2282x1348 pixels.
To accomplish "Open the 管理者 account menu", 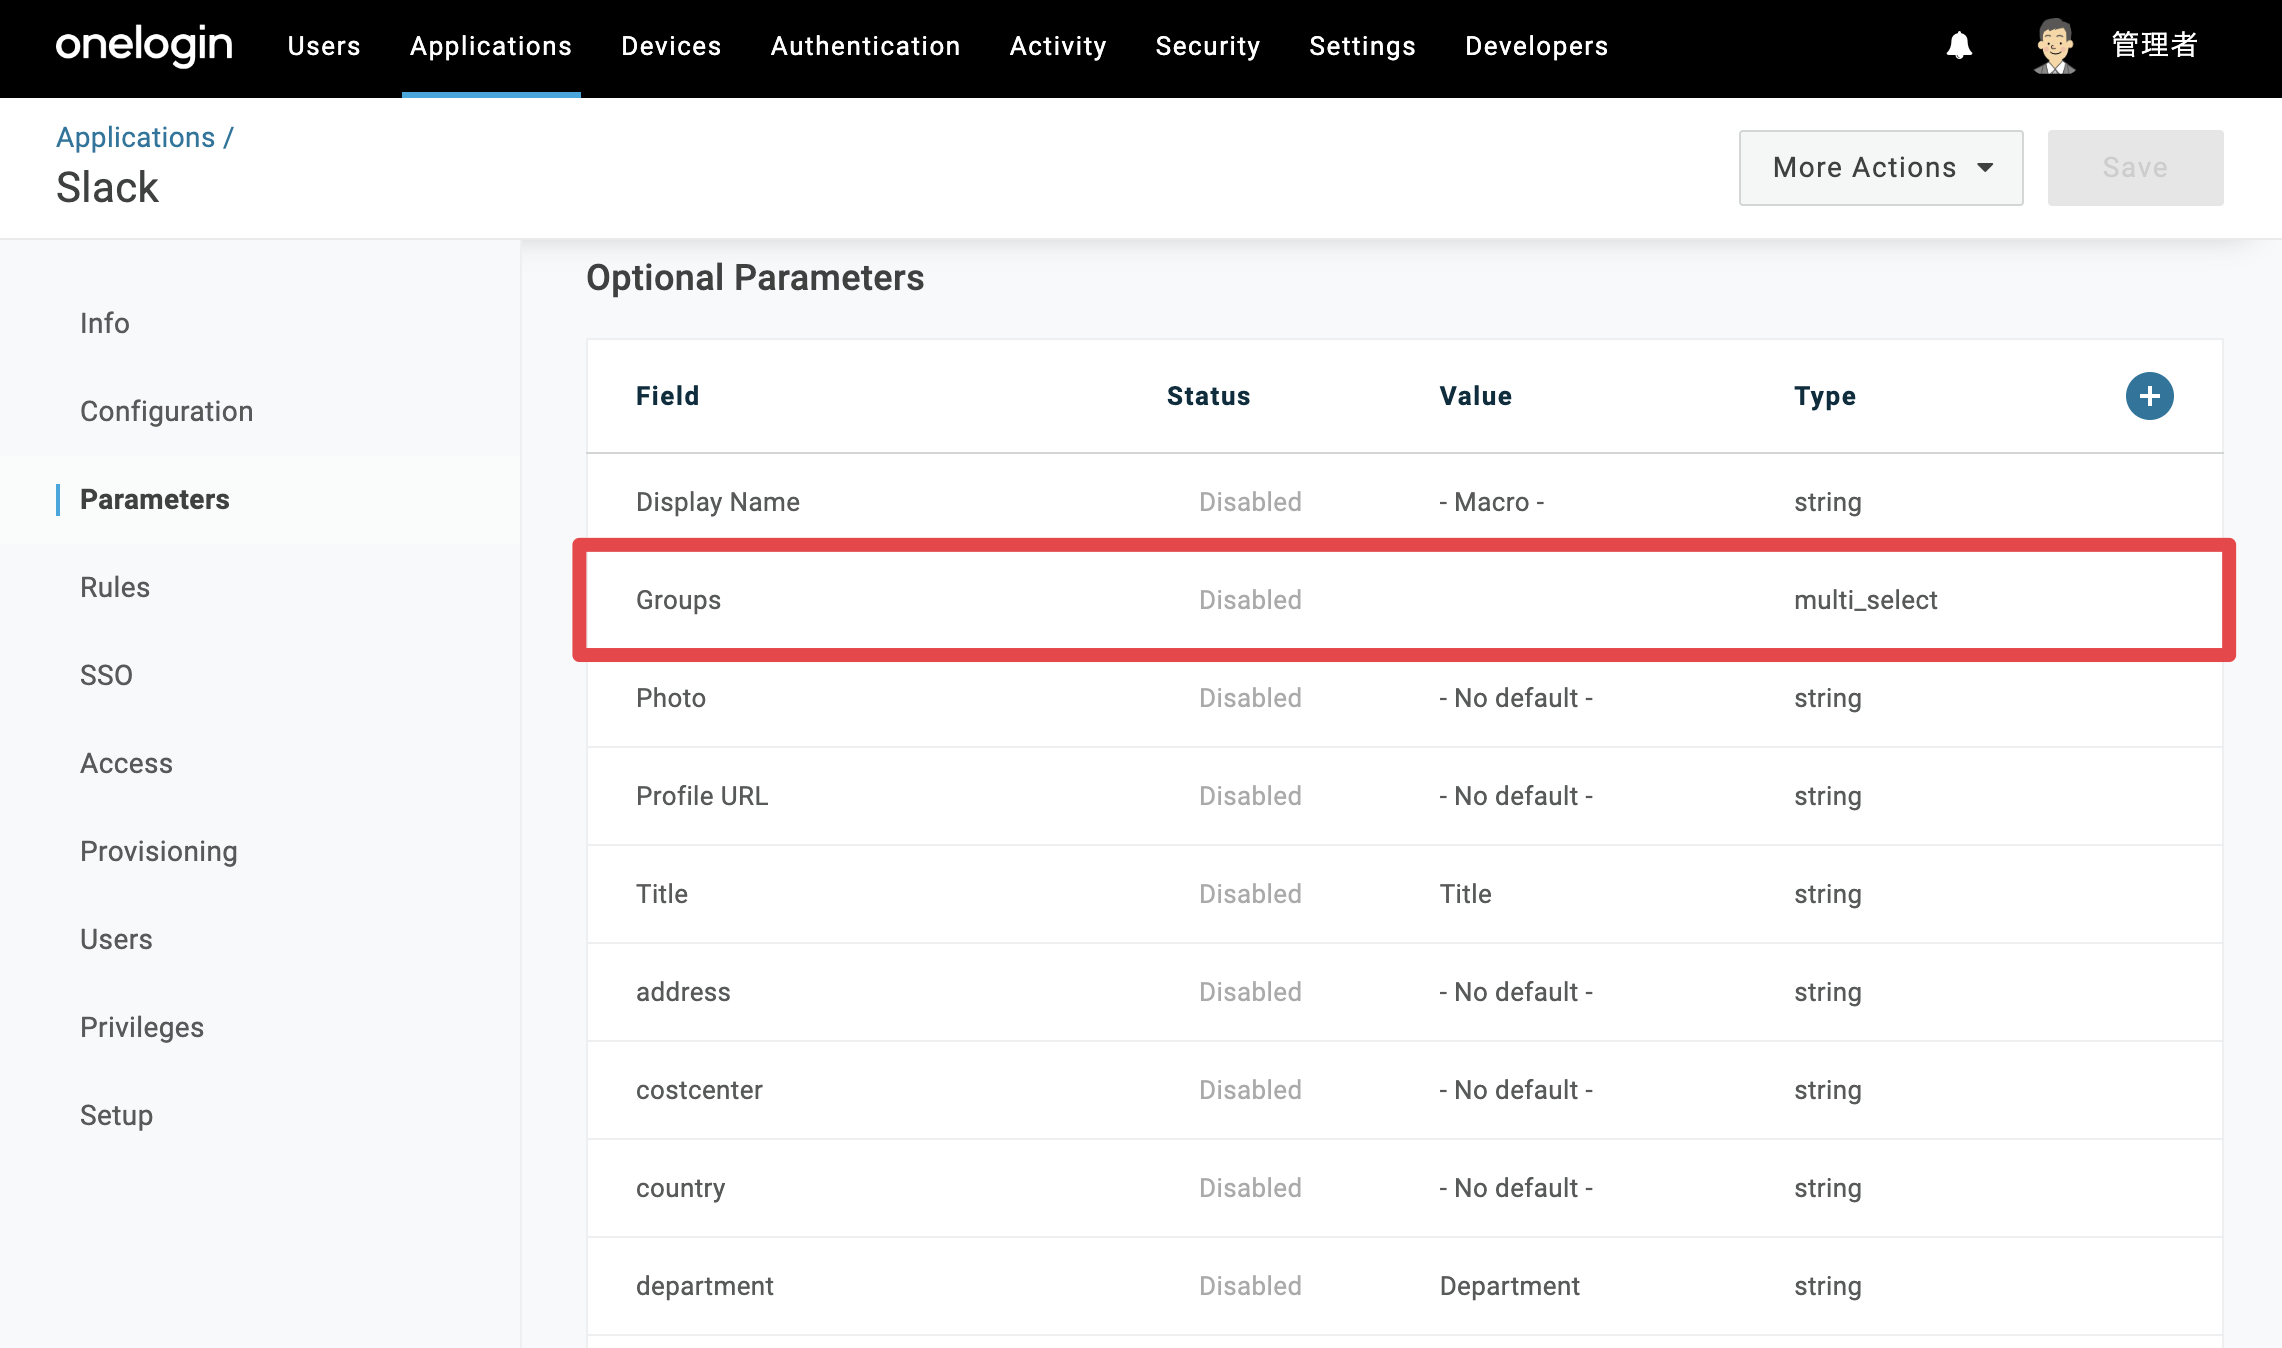I will point(2154,45).
